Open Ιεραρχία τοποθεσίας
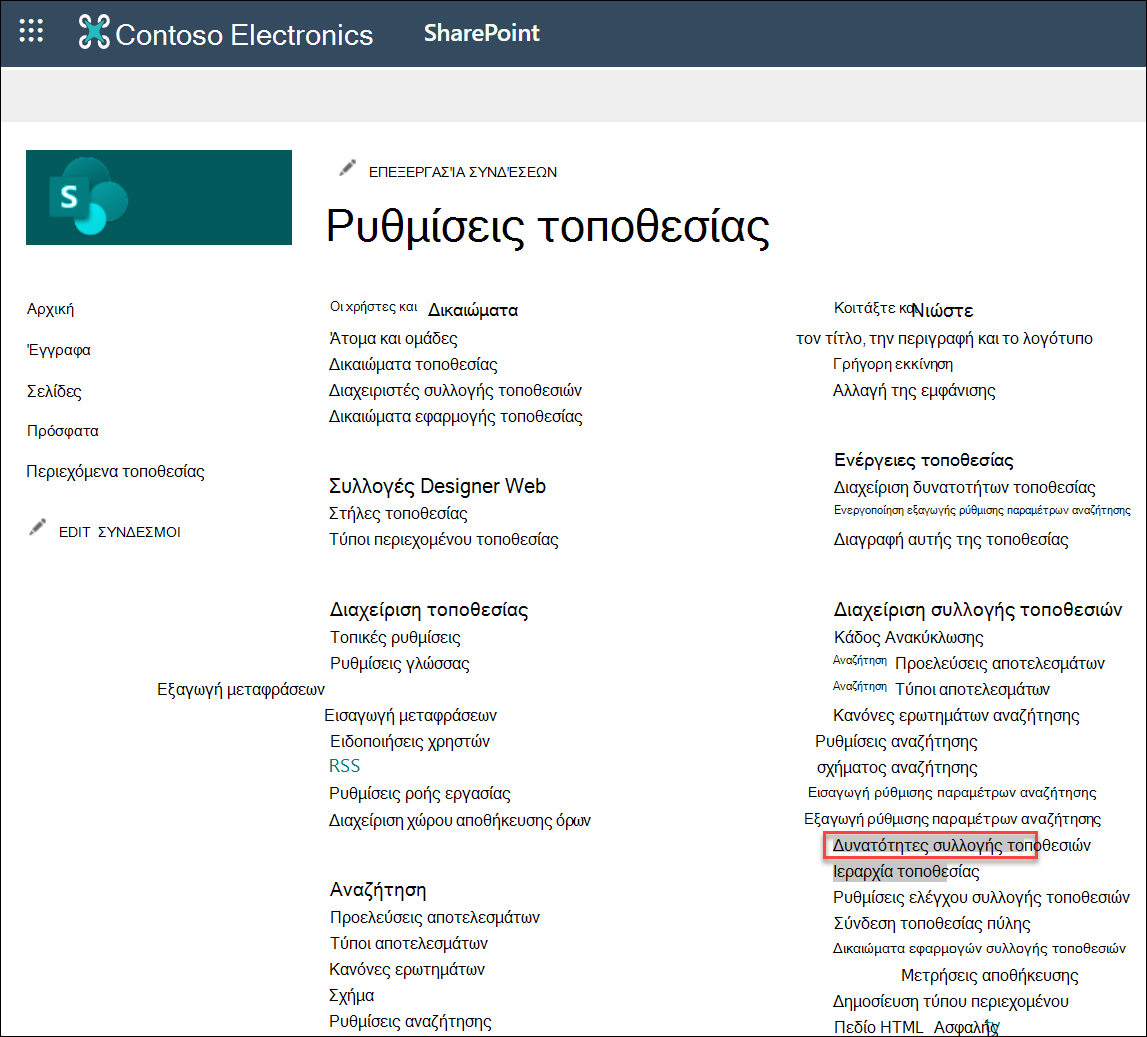This screenshot has height=1037, width=1147. pos(906,872)
